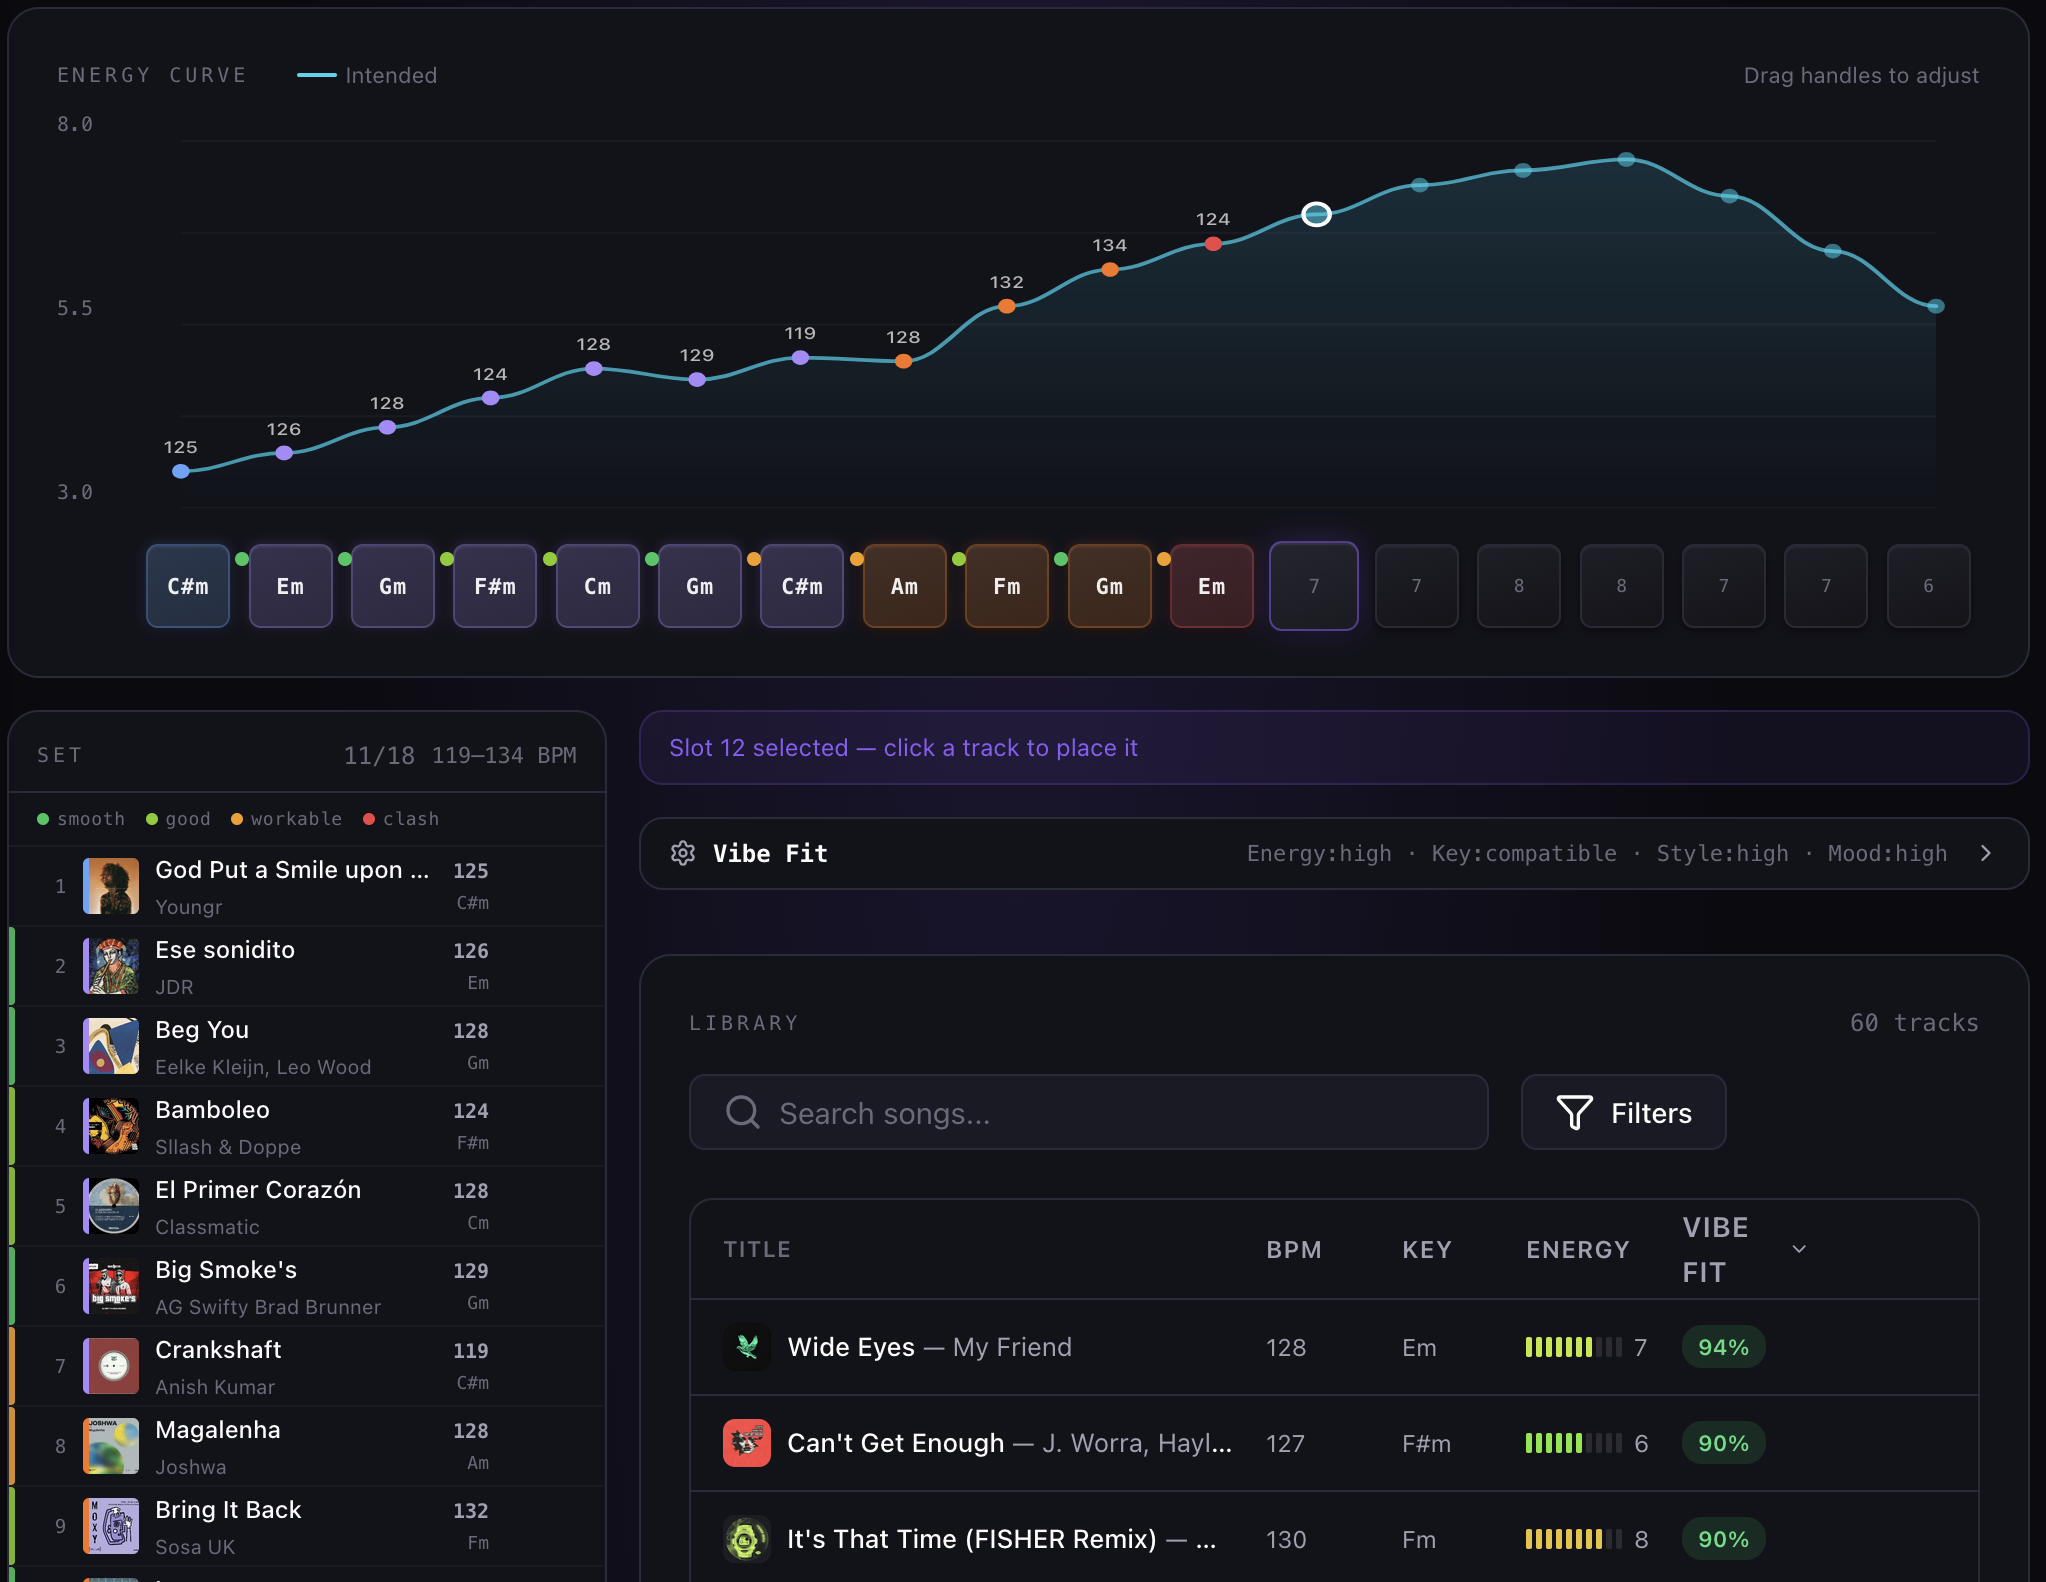
Task: Click the 119 BPM curve point
Action: tap(800, 358)
